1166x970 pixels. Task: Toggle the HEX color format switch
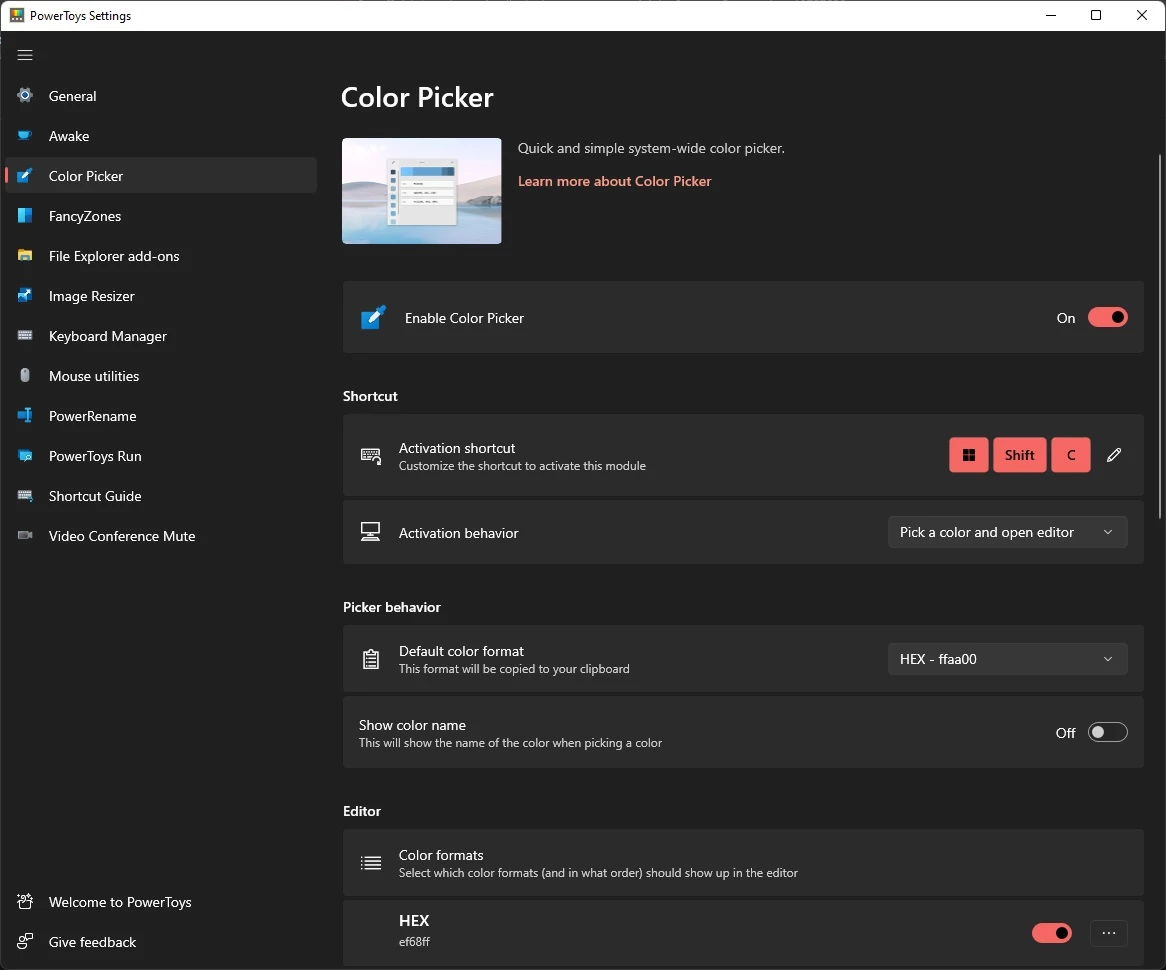click(x=1051, y=933)
